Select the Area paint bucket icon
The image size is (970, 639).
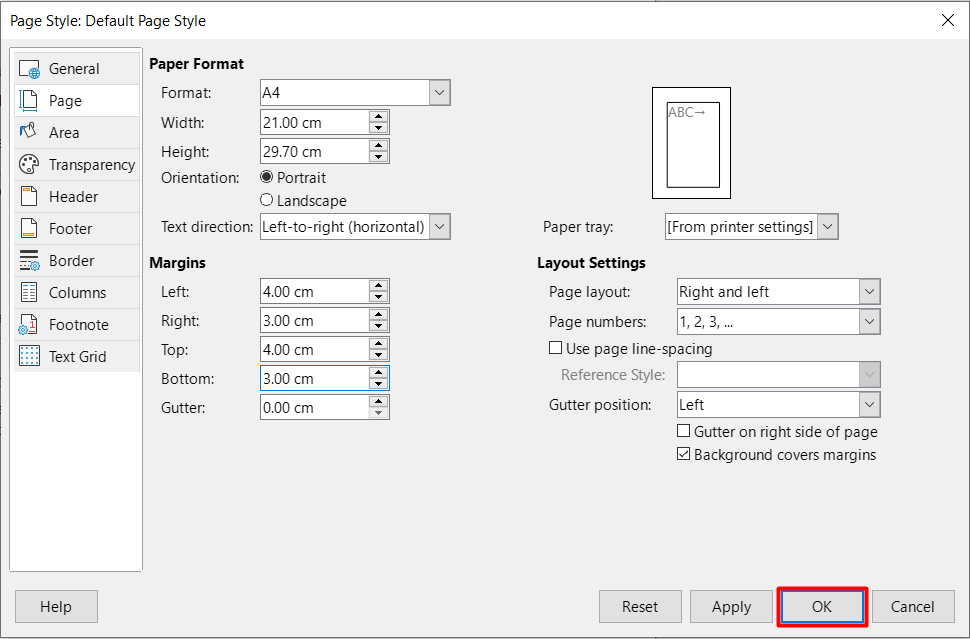[30, 133]
